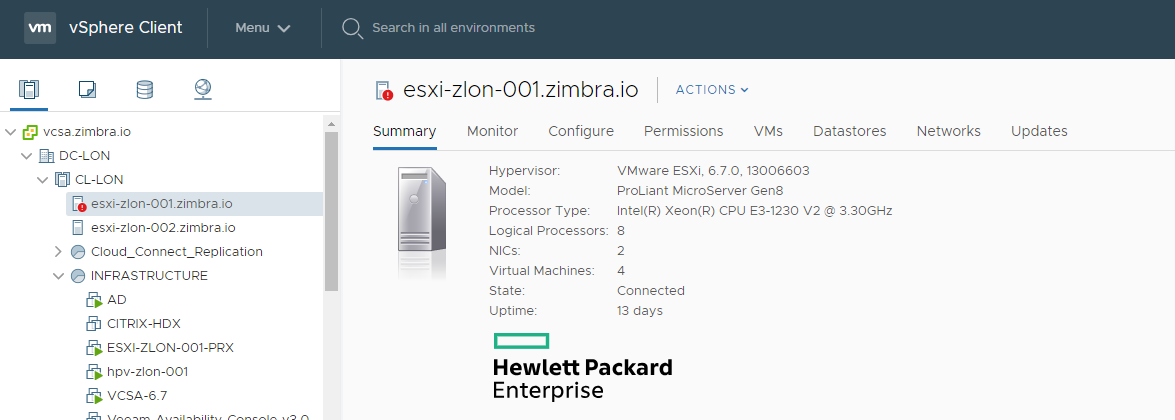Screen dimensions: 1175x420
Task: Open the ACTIONS dropdown
Action: click(712, 90)
